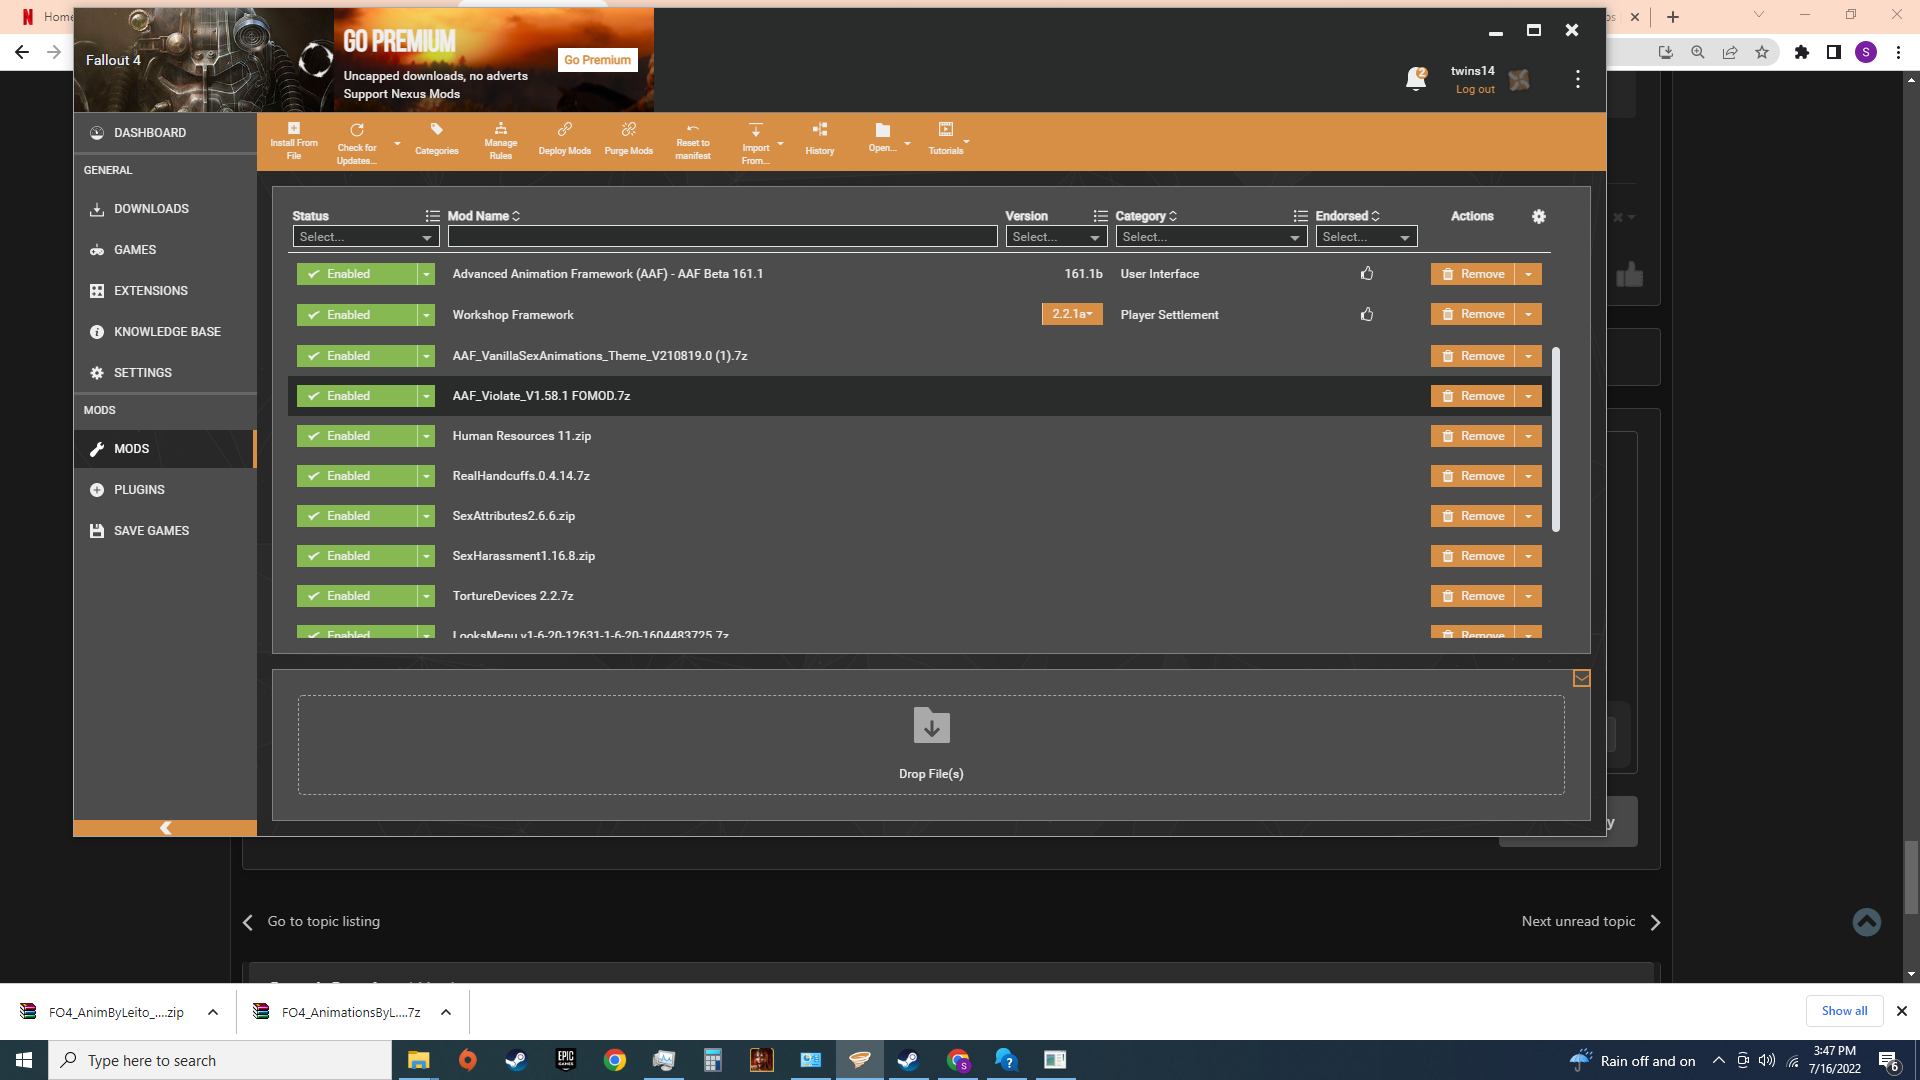The height and width of the screenshot is (1080, 1920).
Task: Open the notifications bell
Action: pyautogui.click(x=1416, y=79)
